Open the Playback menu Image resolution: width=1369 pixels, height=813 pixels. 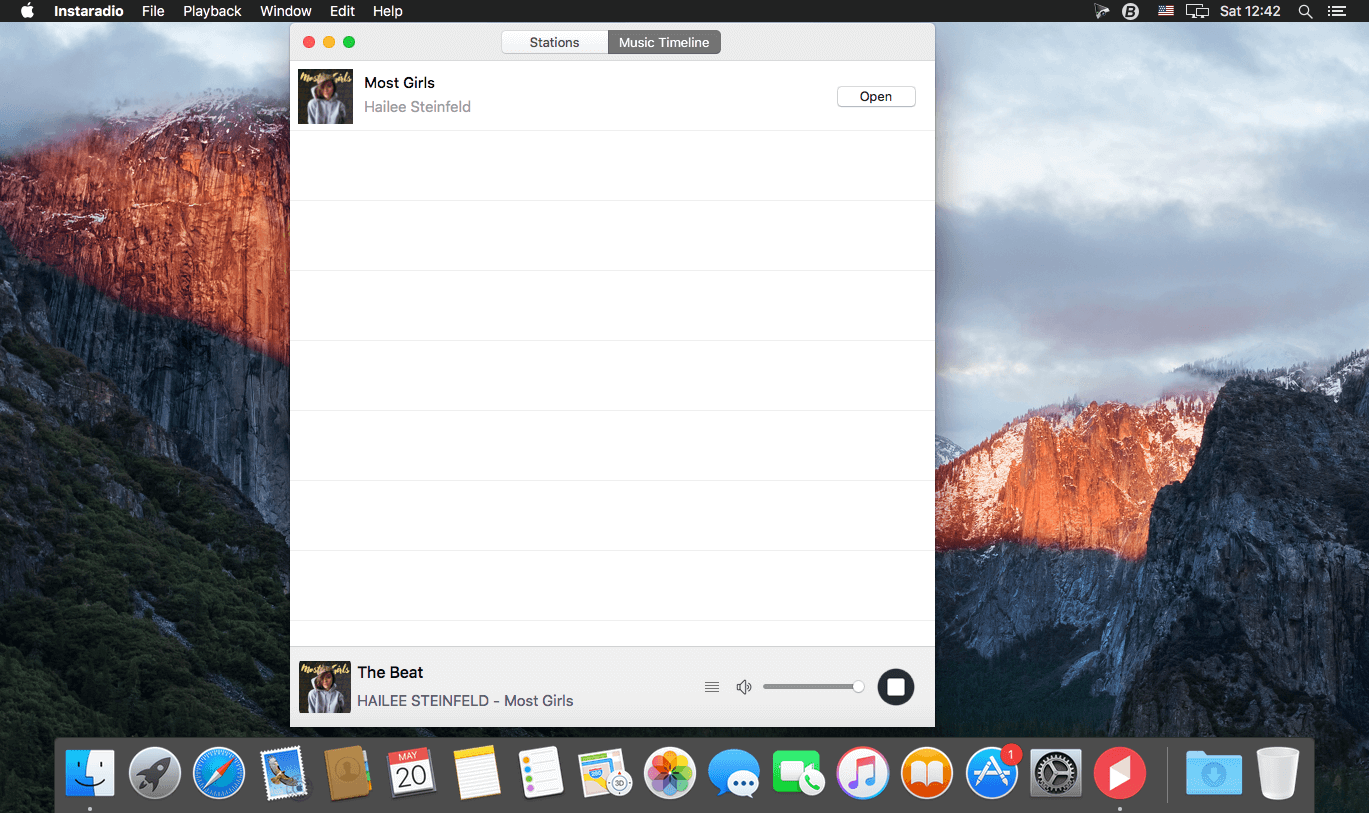(212, 11)
